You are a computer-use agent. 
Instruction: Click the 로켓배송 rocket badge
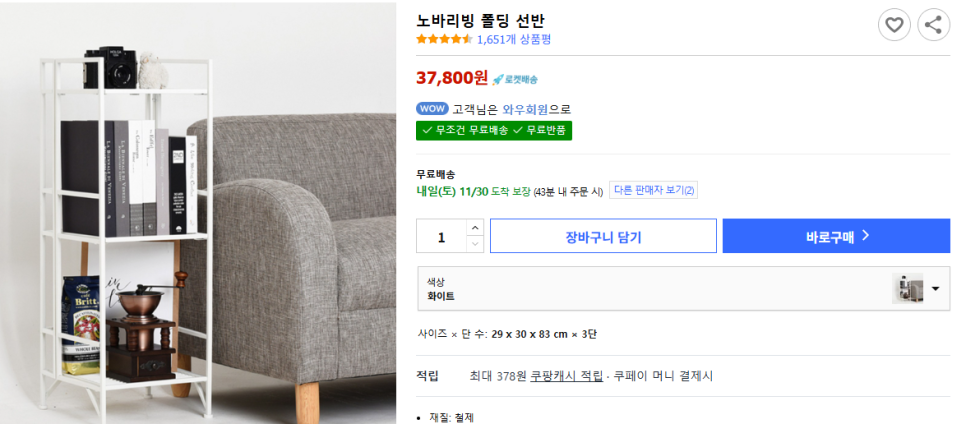click(514, 79)
